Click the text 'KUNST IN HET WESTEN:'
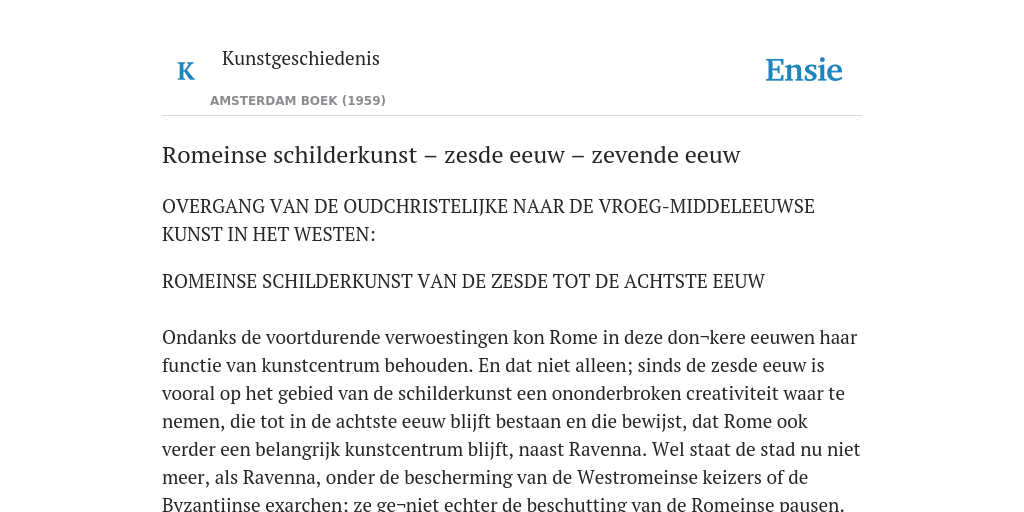 pyautogui.click(x=269, y=234)
